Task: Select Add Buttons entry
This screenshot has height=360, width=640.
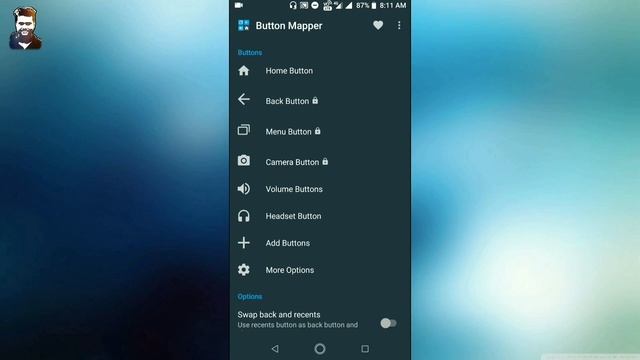Action: point(320,243)
